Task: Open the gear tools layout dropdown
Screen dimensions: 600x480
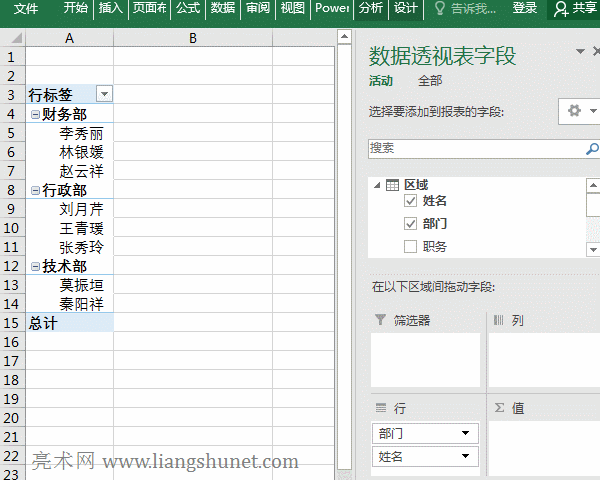Action: pyautogui.click(x=580, y=111)
